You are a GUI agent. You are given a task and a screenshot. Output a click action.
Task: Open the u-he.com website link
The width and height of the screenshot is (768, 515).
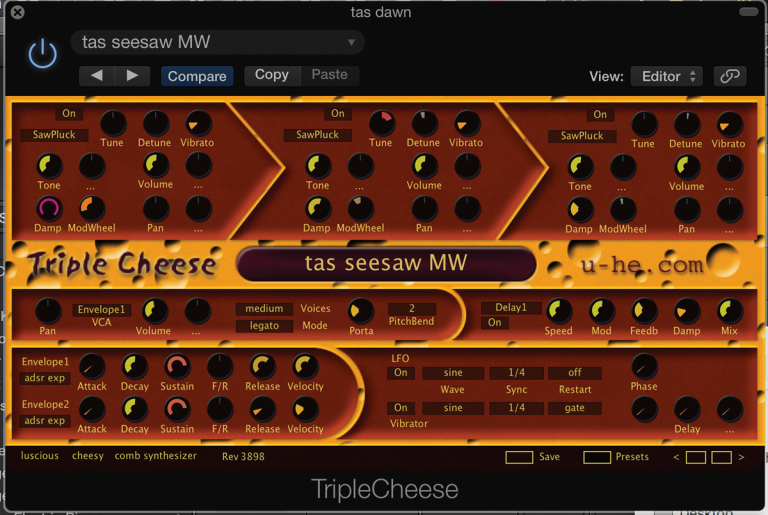642,265
